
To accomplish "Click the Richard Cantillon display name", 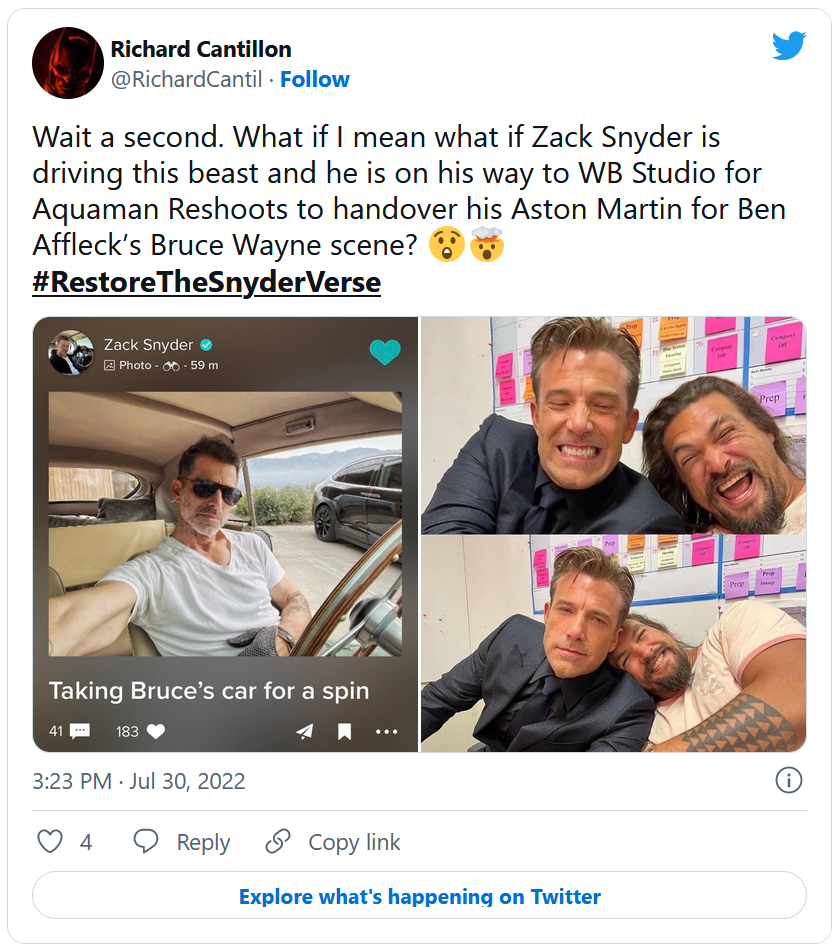I will (x=202, y=49).
